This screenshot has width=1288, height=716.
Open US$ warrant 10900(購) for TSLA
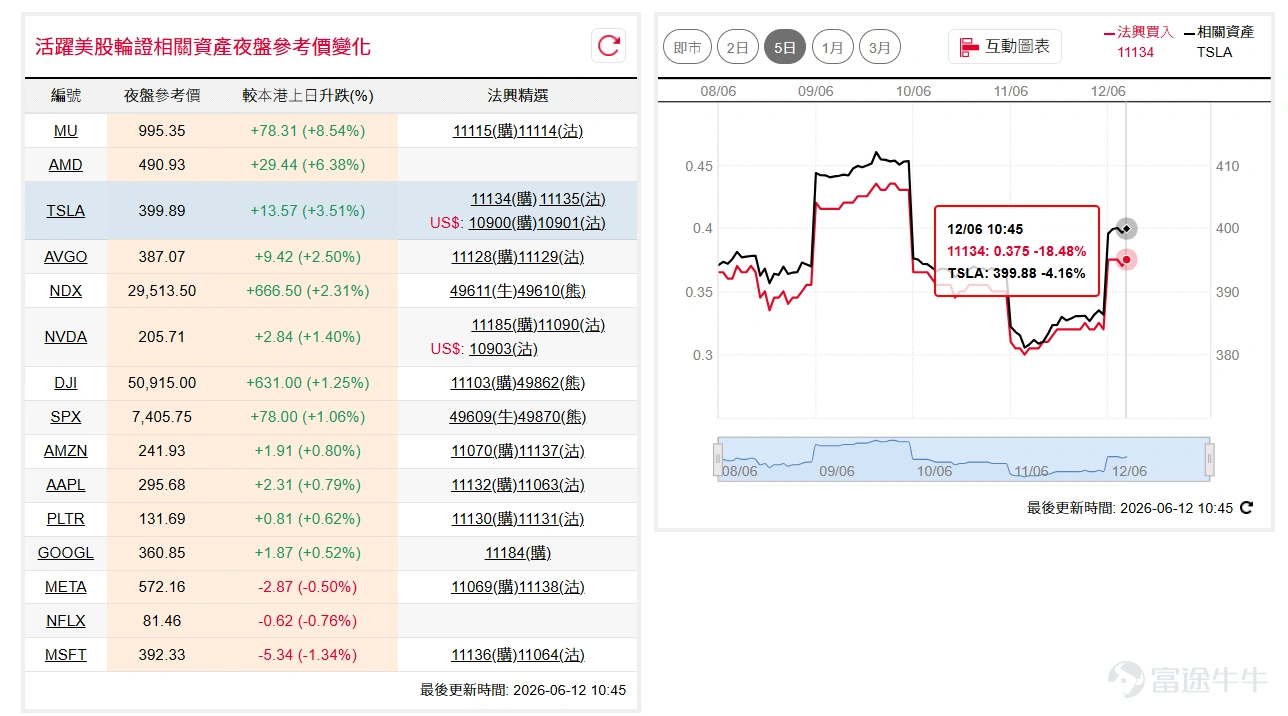pyautogui.click(x=502, y=223)
